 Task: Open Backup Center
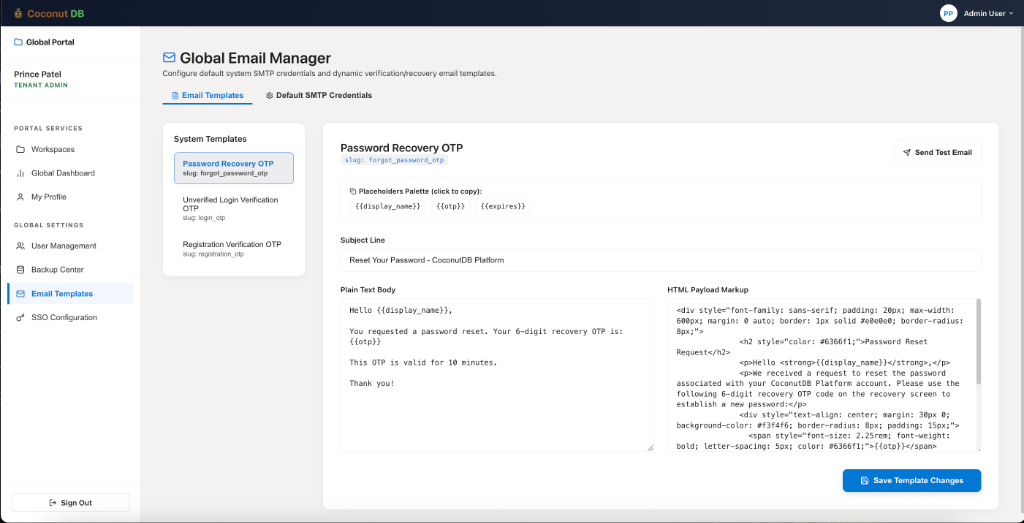click(71, 270)
